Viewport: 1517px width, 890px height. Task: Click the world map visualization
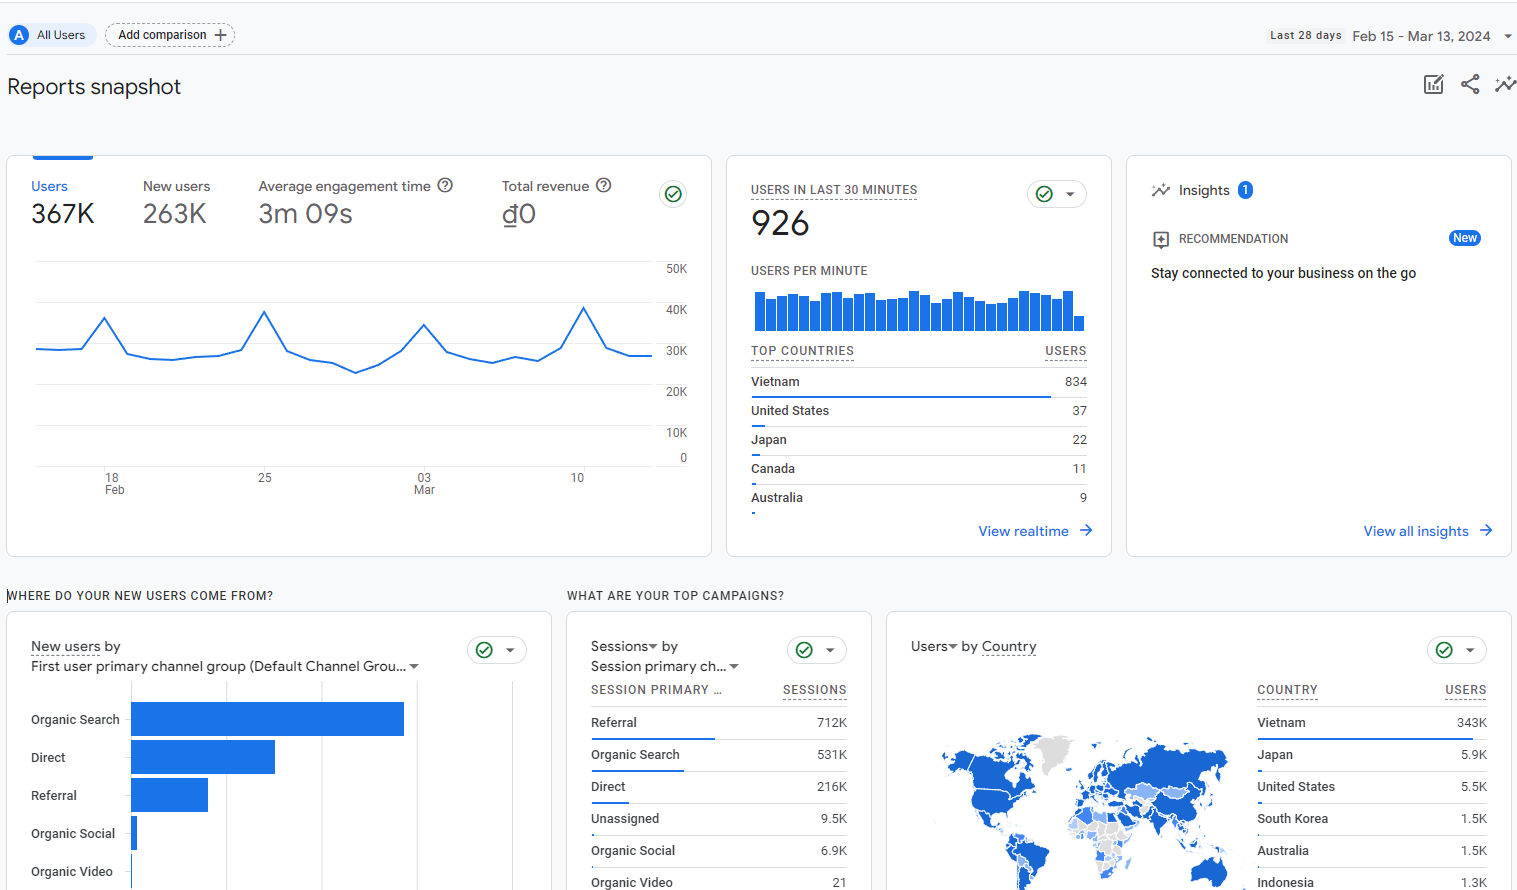(1085, 811)
